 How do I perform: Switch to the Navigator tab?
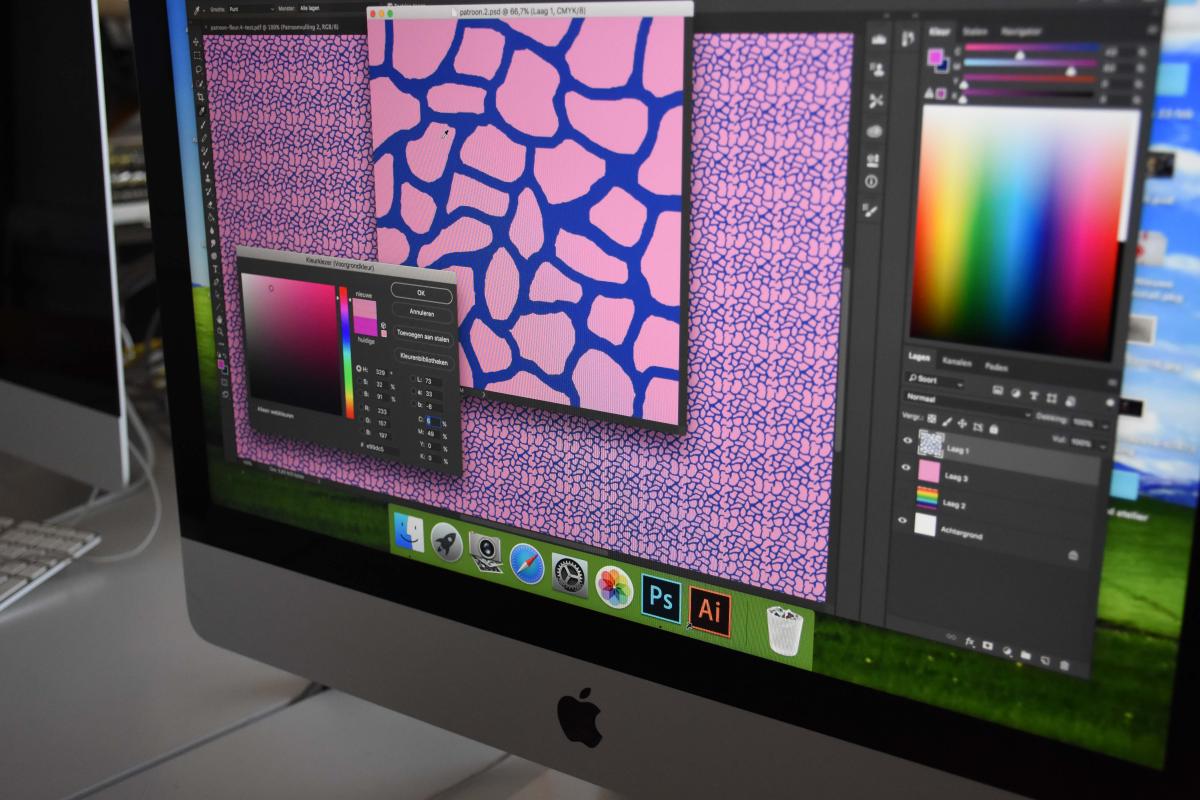(x=1021, y=32)
